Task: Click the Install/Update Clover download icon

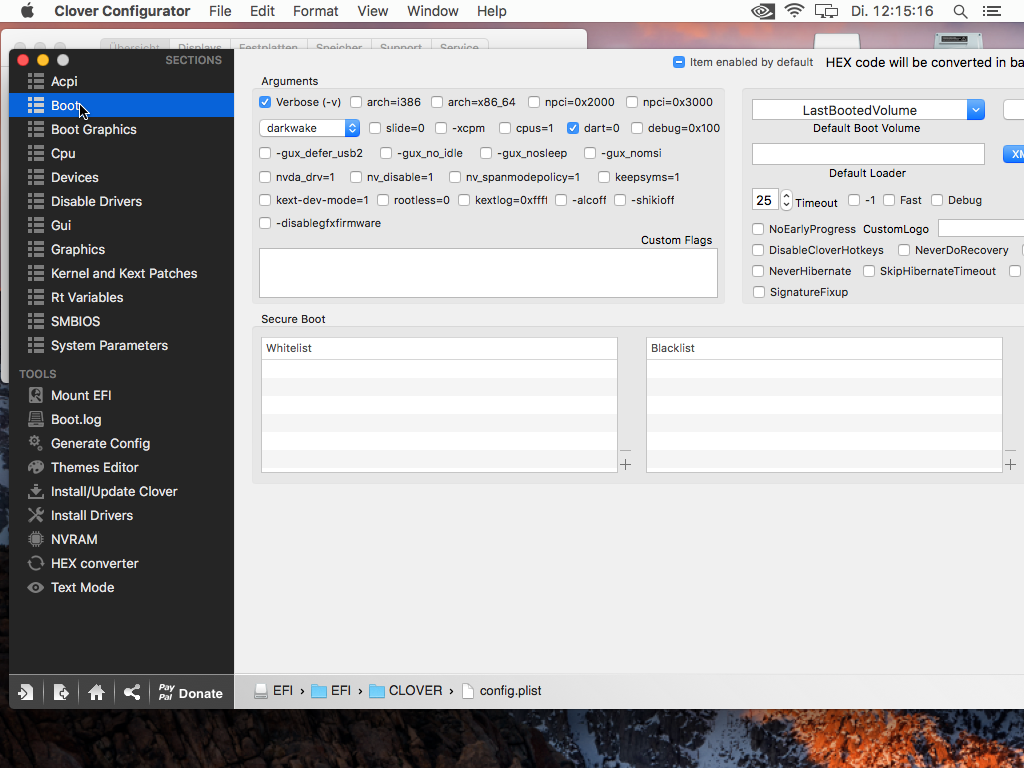Action: pos(35,491)
